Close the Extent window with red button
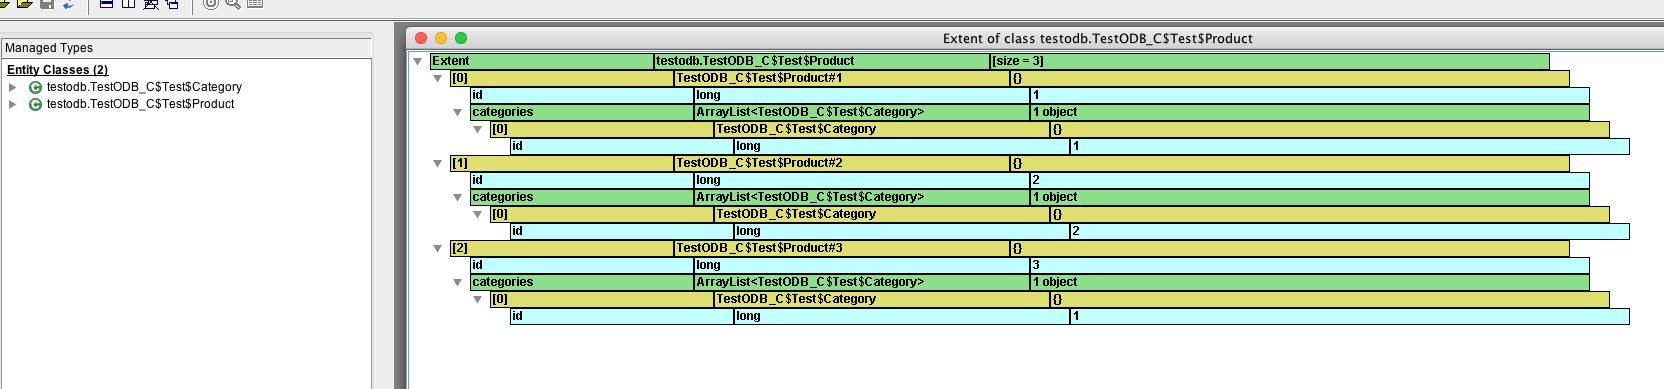The image size is (1664, 389). (x=421, y=38)
